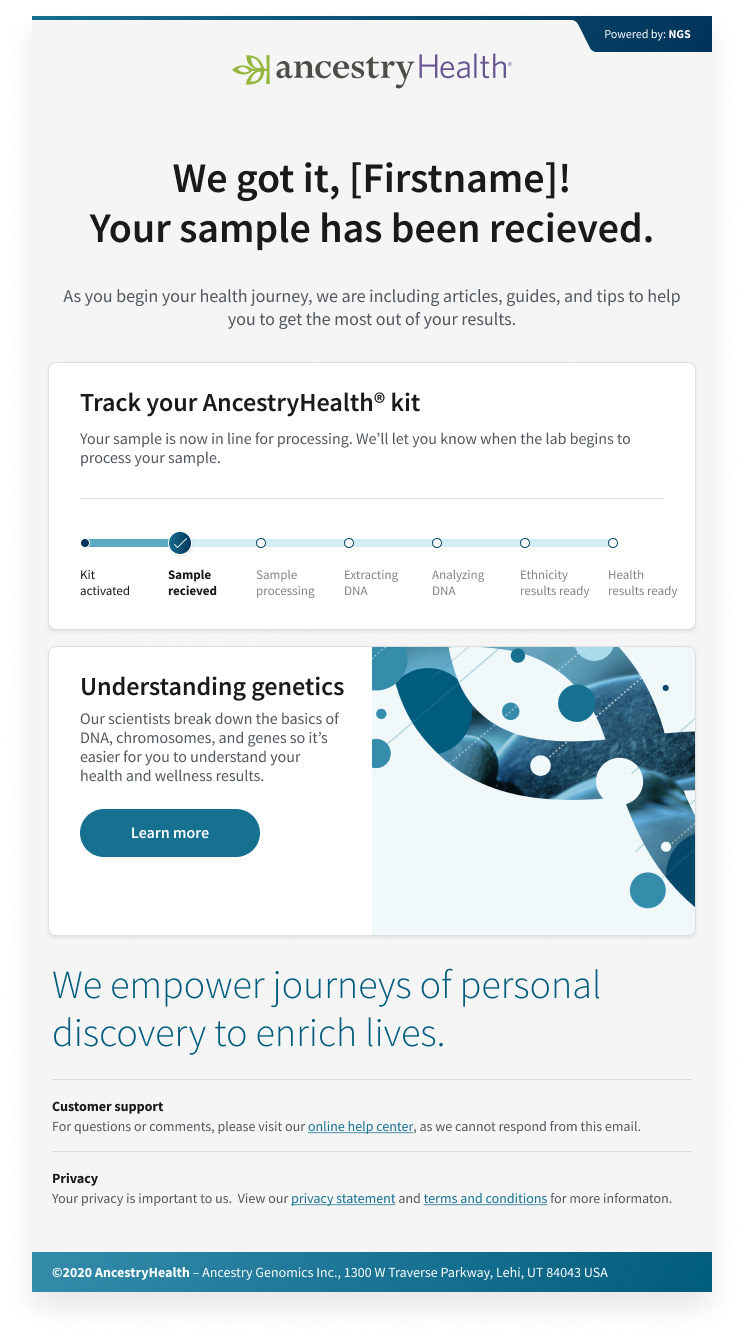This screenshot has width=744, height=1340.
Task: Click the filled progress bar segment
Action: (127, 543)
